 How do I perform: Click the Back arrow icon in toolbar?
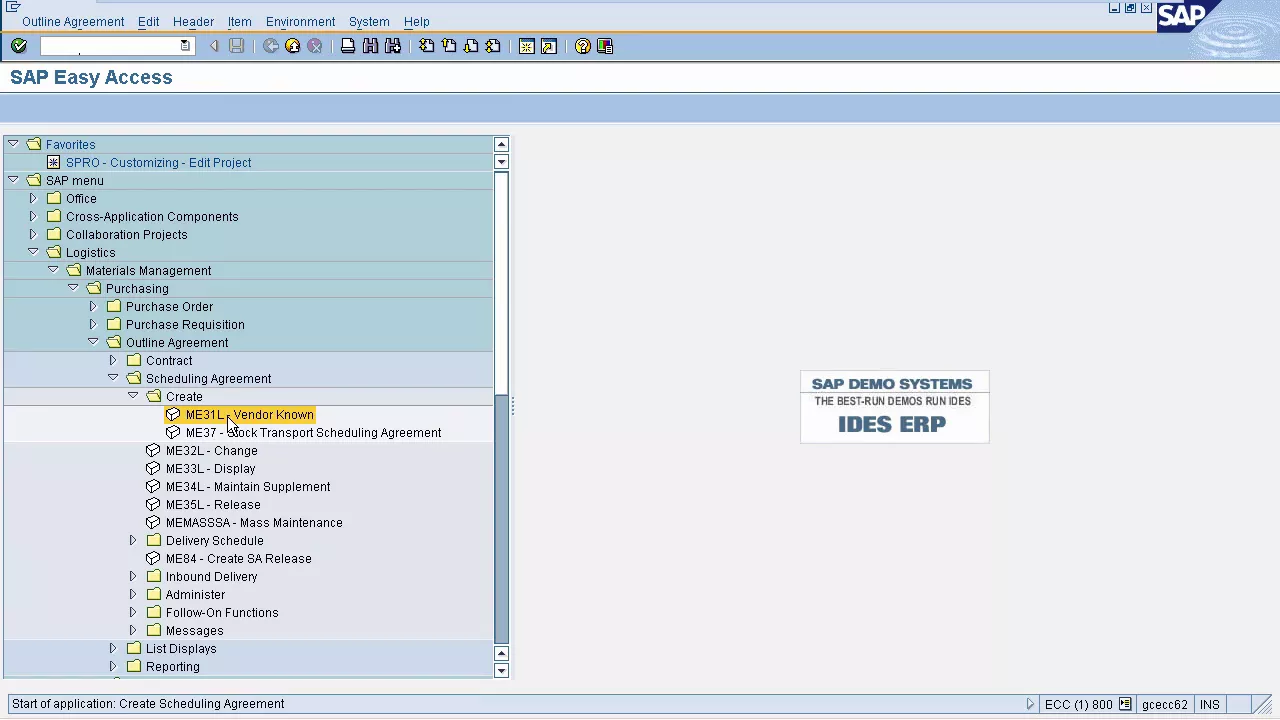coord(271,46)
